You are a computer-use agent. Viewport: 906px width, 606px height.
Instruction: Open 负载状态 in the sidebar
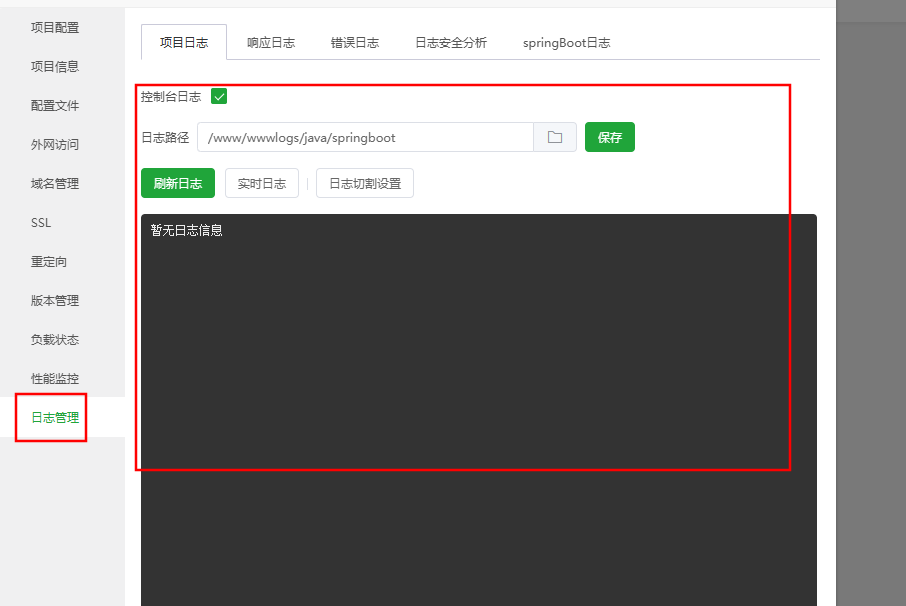pyautogui.click(x=55, y=340)
